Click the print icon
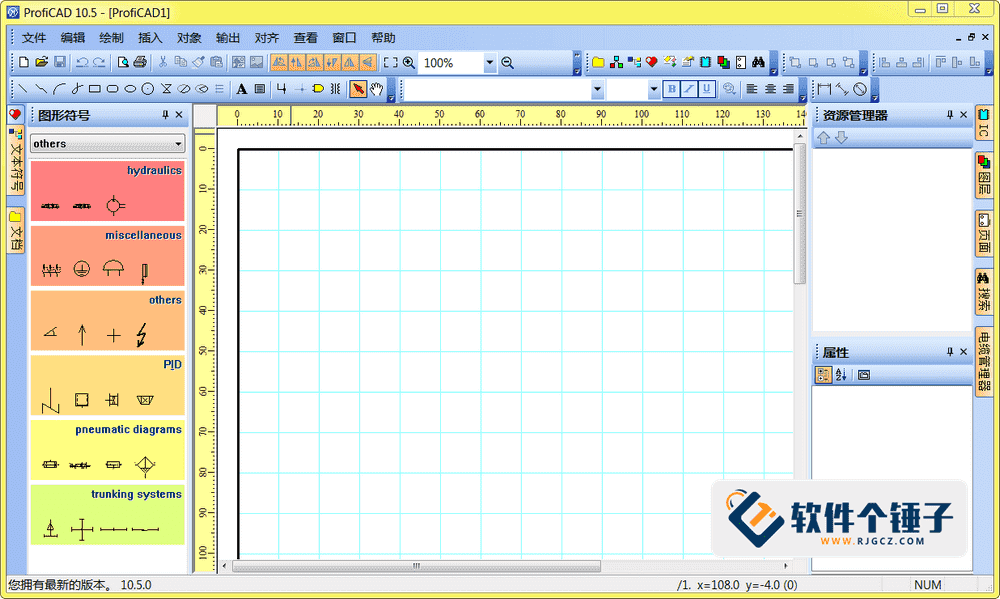The image size is (1000, 599). click(139, 62)
